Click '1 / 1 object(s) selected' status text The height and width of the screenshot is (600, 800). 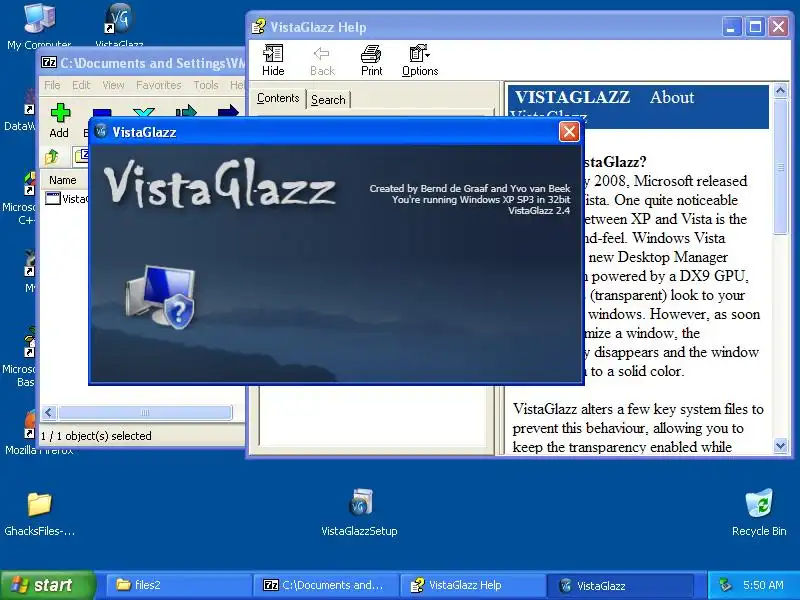[x=96, y=436]
